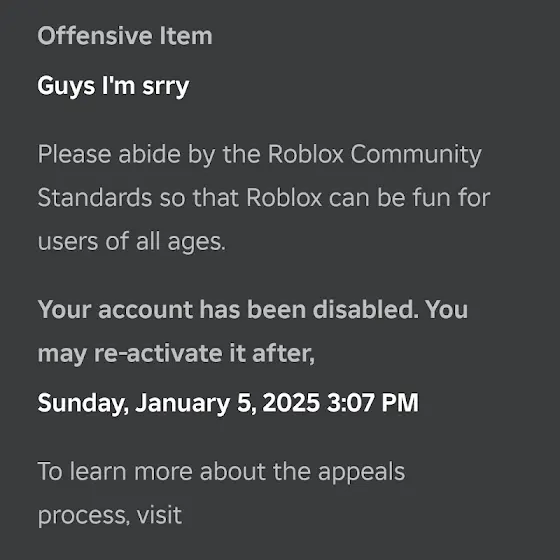Click the word 're-activate' in the notice
Screen dimensions: 560x560
click(158, 354)
